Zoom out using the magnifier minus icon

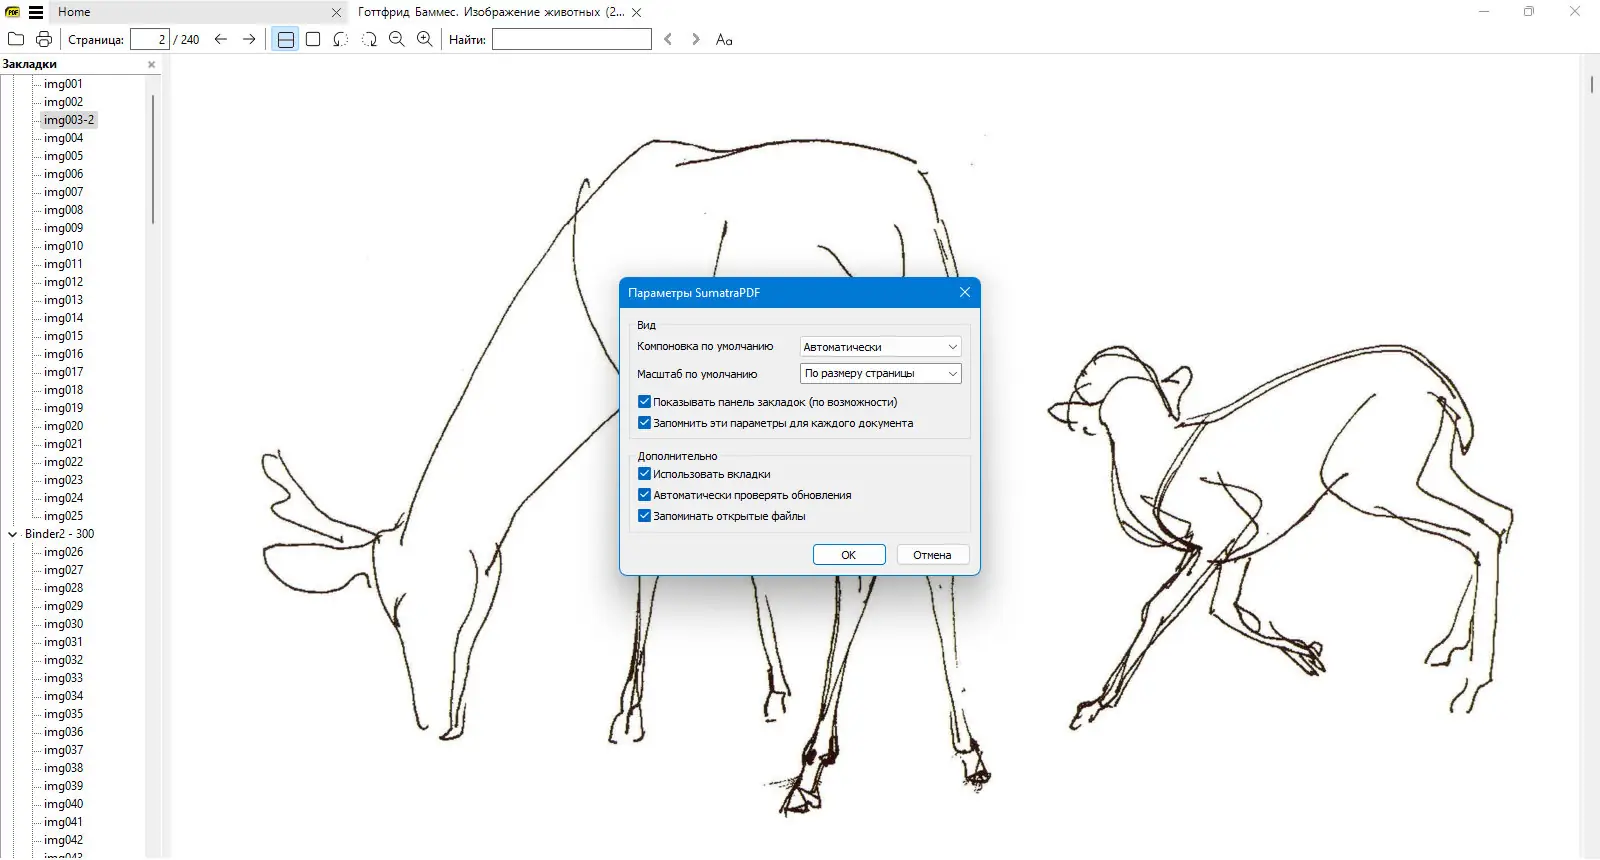click(x=397, y=39)
